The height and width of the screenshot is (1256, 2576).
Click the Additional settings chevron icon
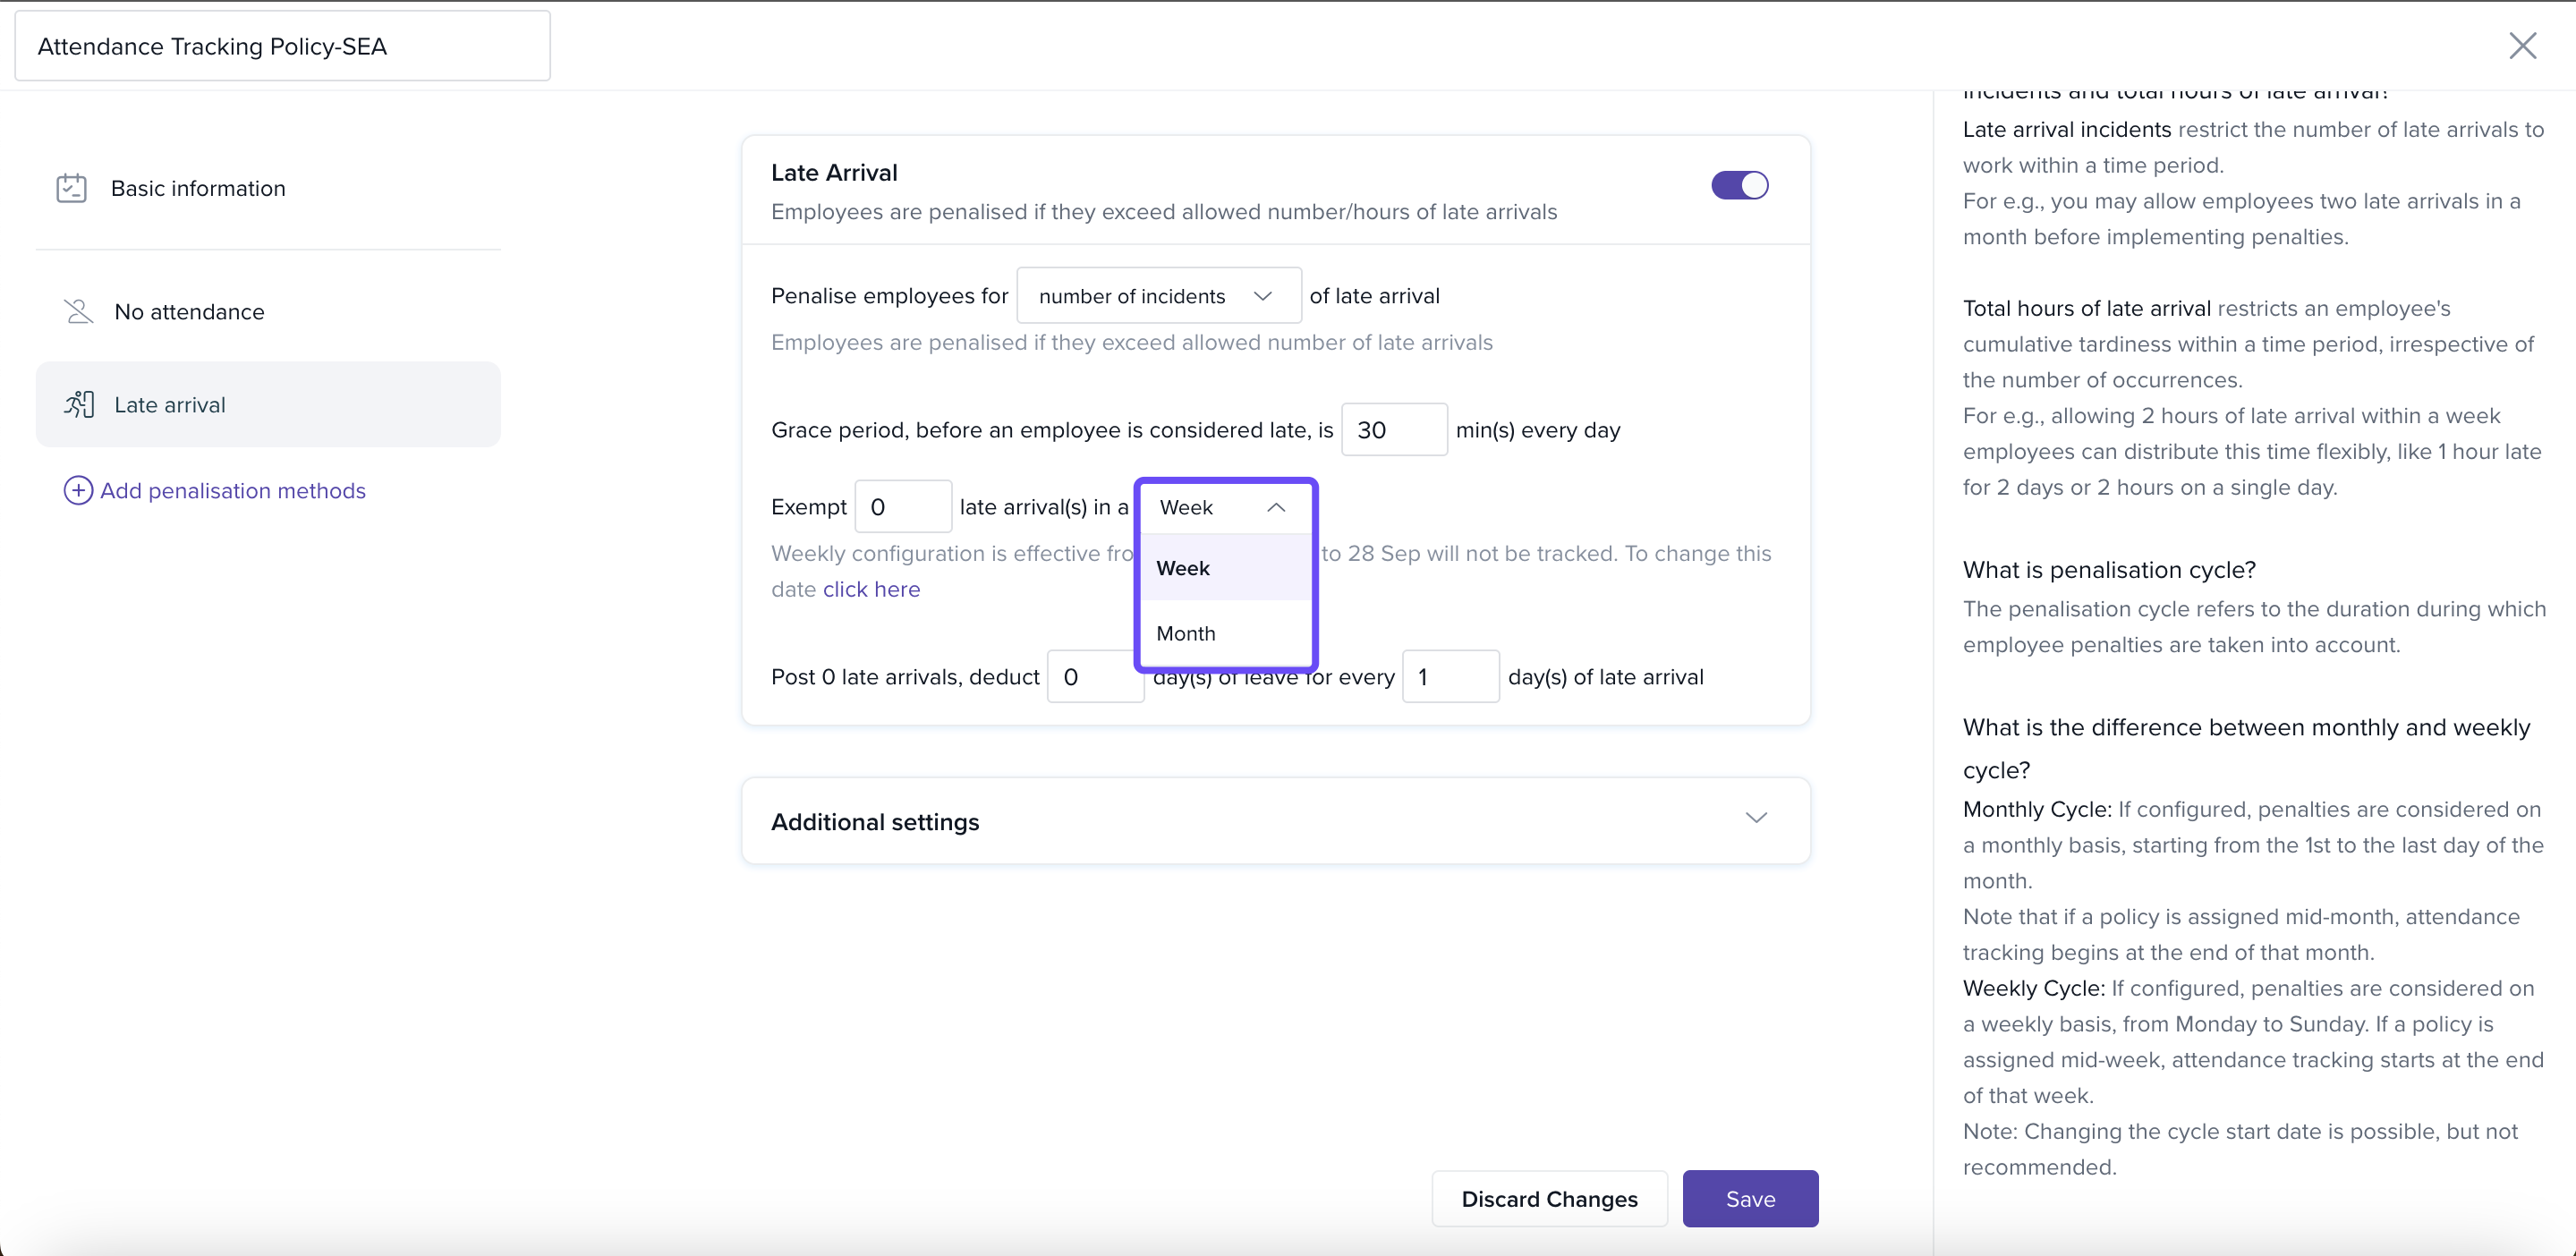1756,818
